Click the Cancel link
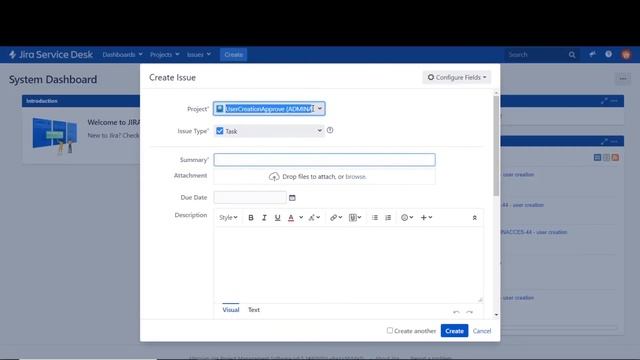The image size is (640, 360). tap(482, 331)
